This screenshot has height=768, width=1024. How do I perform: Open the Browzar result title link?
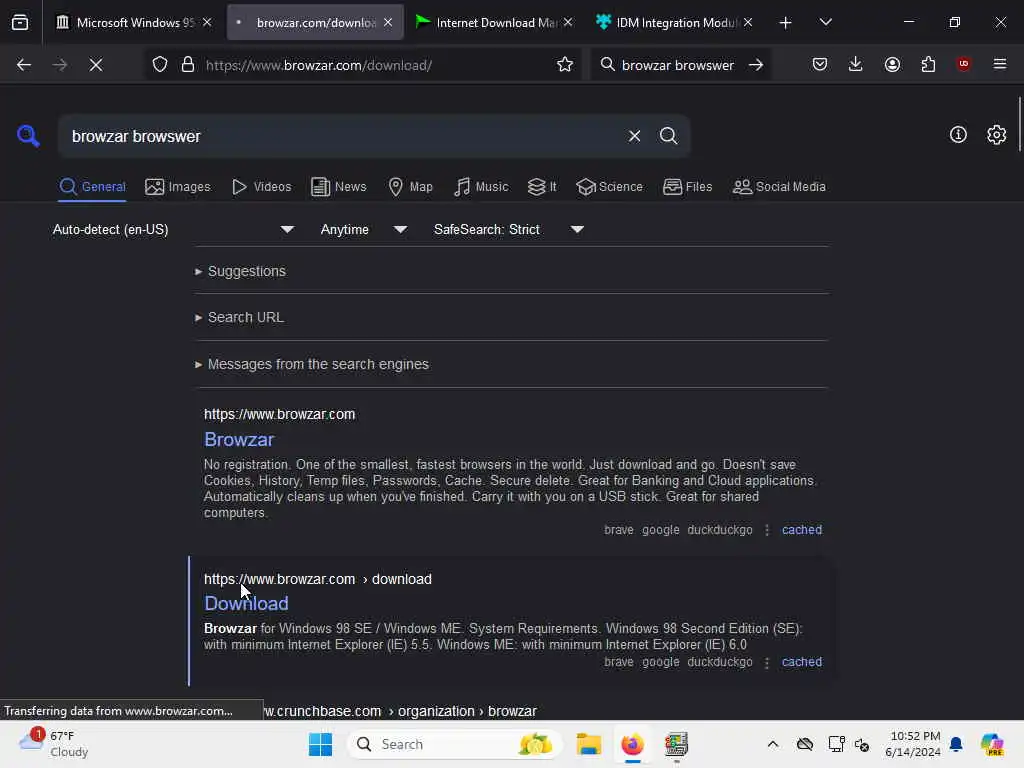(239, 440)
